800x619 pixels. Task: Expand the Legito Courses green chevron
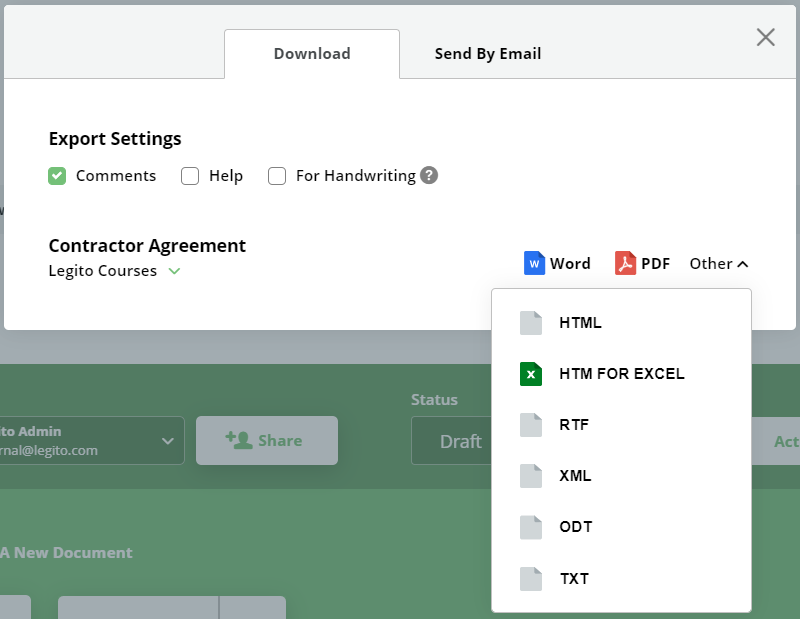pyautogui.click(x=174, y=271)
